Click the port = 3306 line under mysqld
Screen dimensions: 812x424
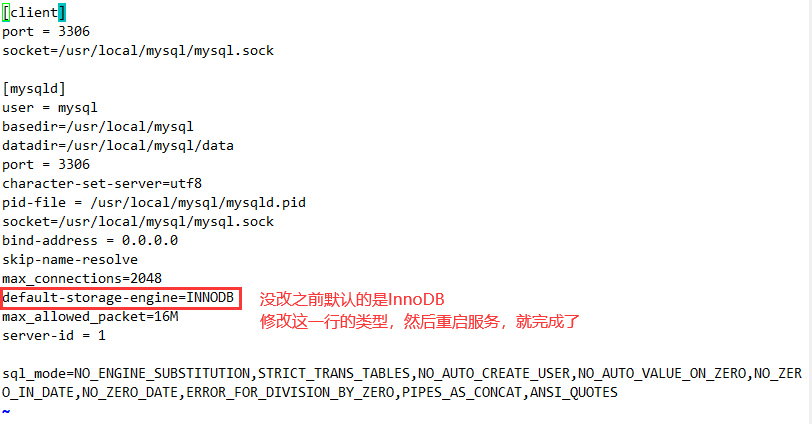click(46, 165)
